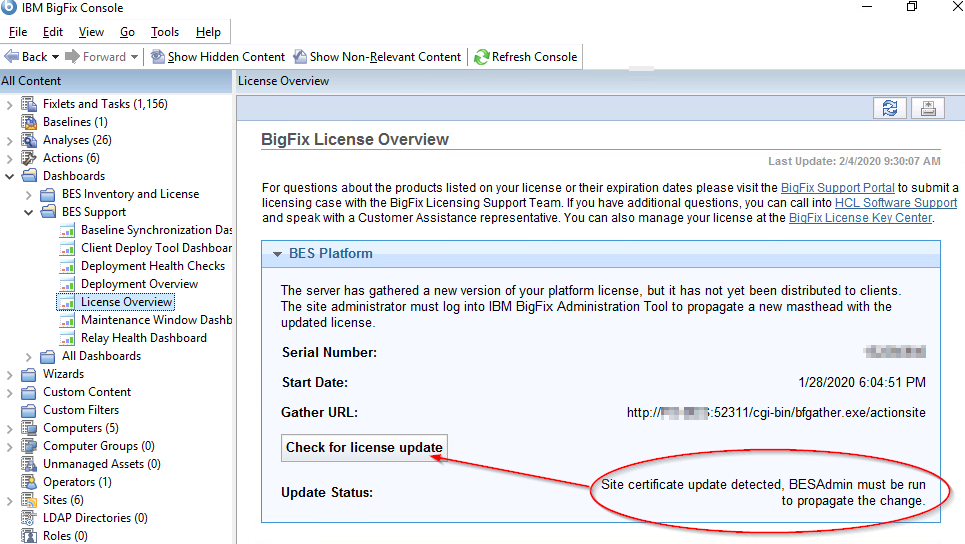965x544 pixels.
Task: Select the Baselines icon
Action: (x=29, y=122)
